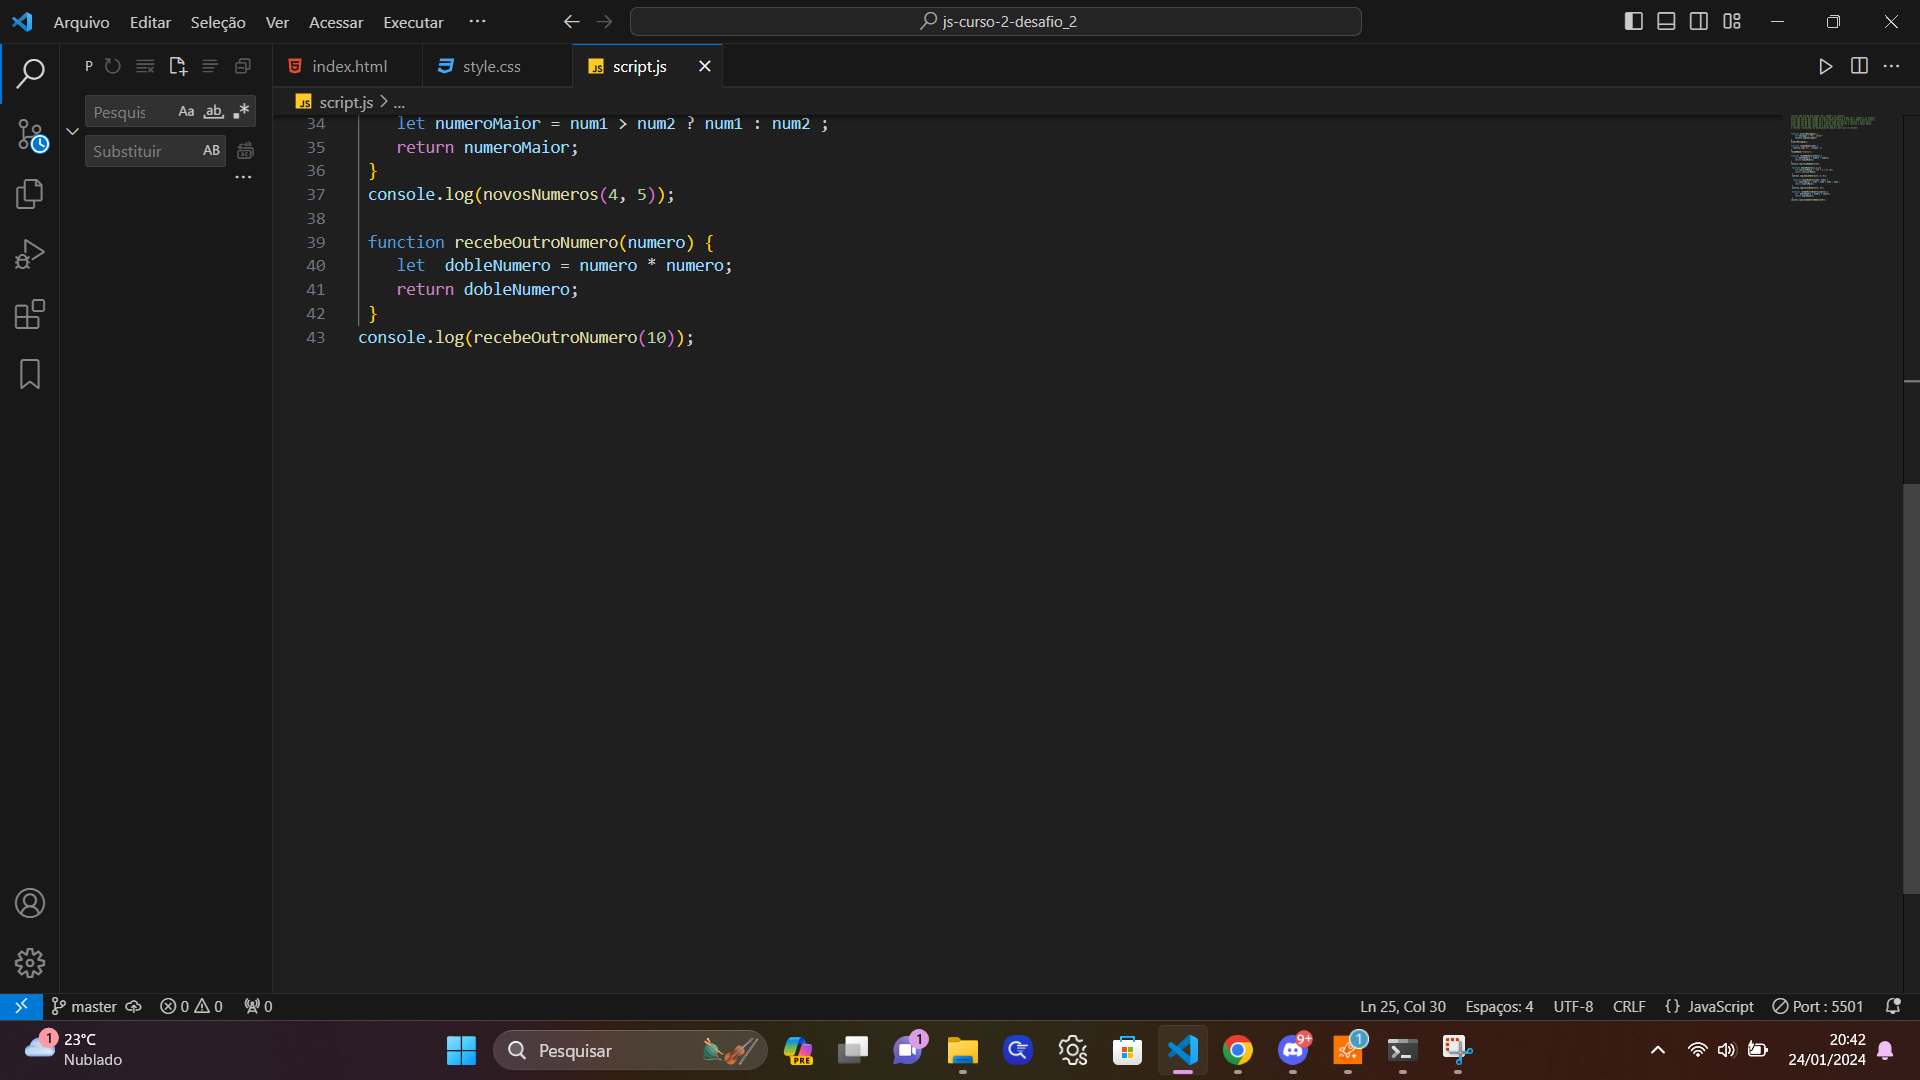Open the Bookmarks view

[x=30, y=374]
